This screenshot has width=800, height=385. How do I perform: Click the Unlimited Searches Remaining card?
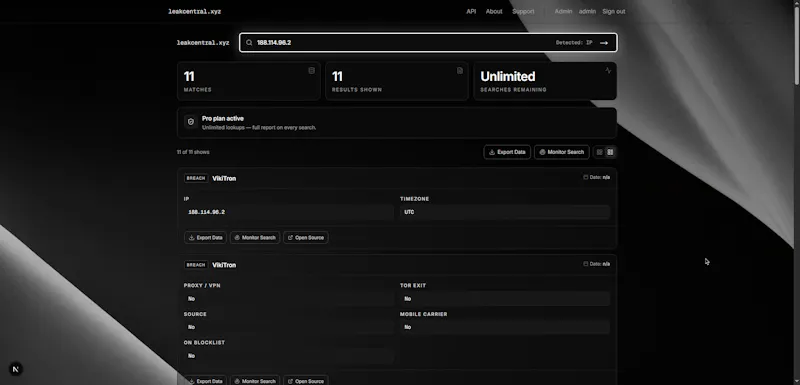click(545, 81)
